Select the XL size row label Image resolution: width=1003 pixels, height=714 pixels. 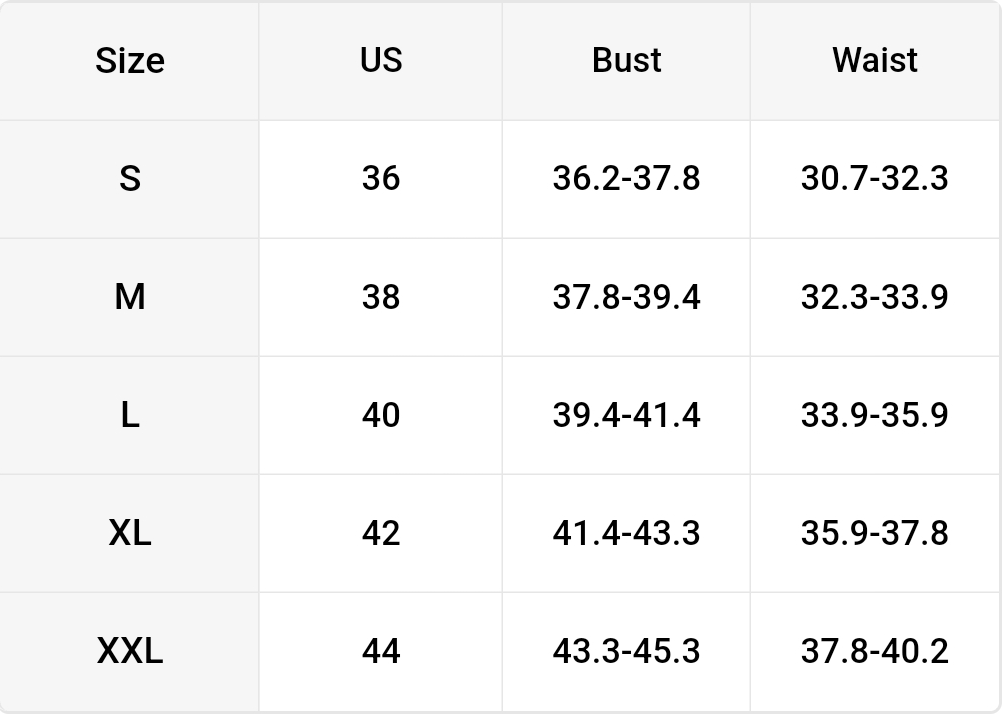(130, 533)
